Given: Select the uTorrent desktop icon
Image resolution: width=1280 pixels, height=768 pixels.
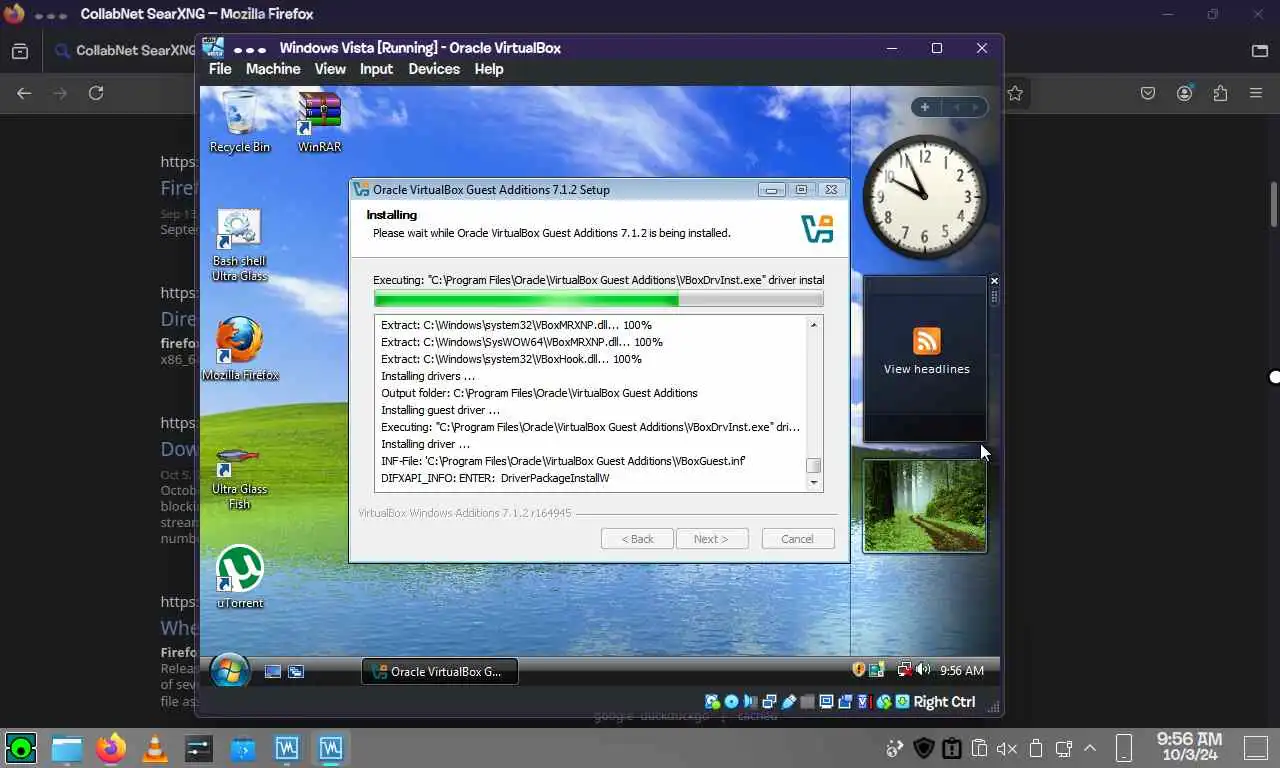Looking at the screenshot, I should pos(240,577).
